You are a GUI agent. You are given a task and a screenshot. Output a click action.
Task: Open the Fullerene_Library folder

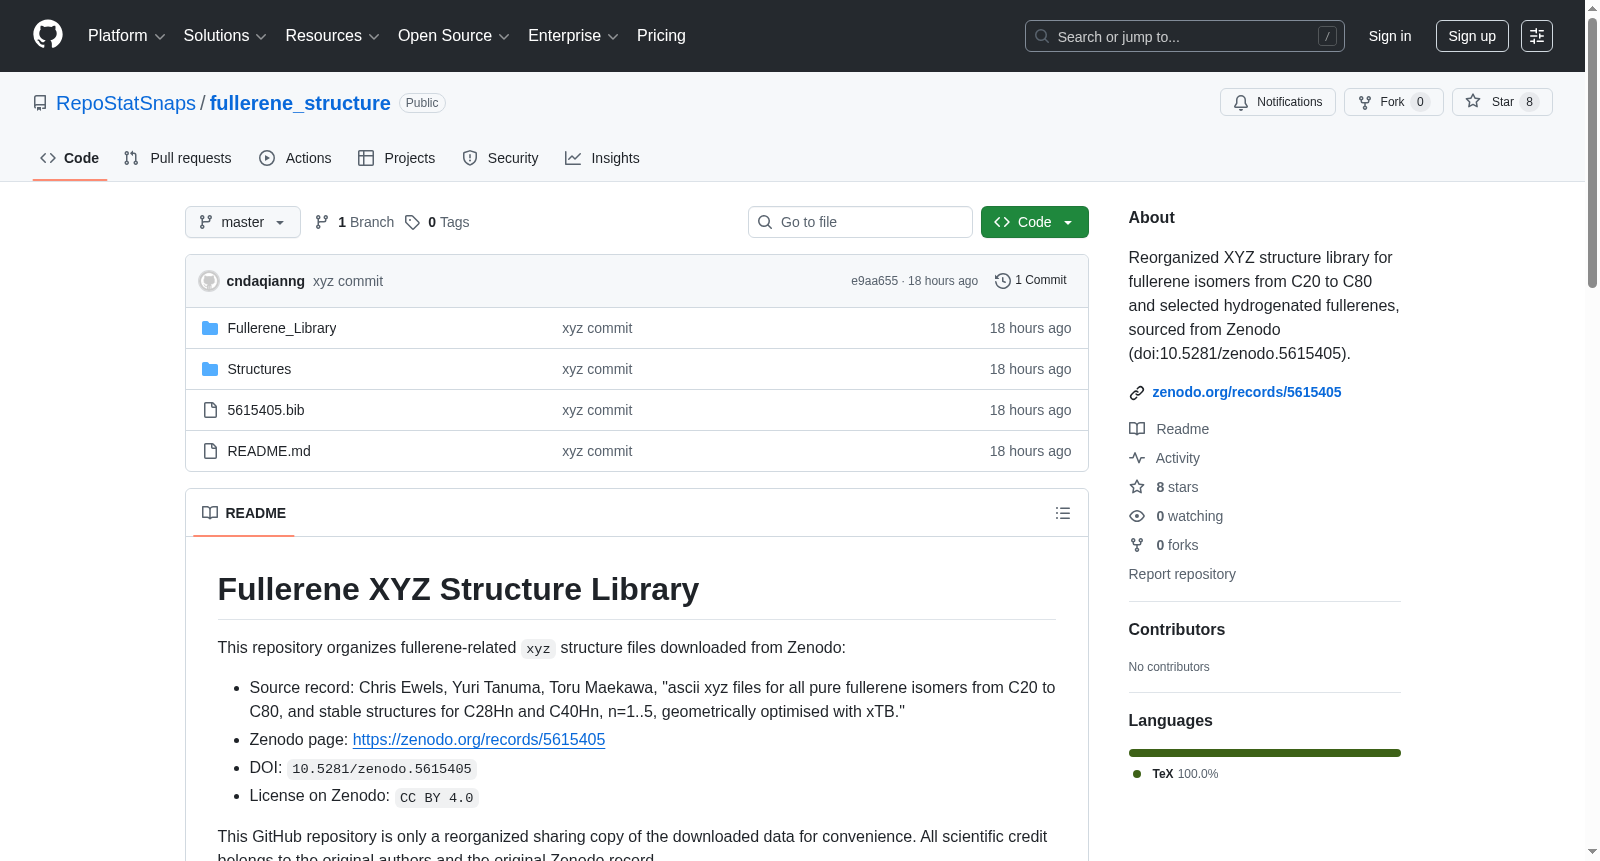coord(282,328)
